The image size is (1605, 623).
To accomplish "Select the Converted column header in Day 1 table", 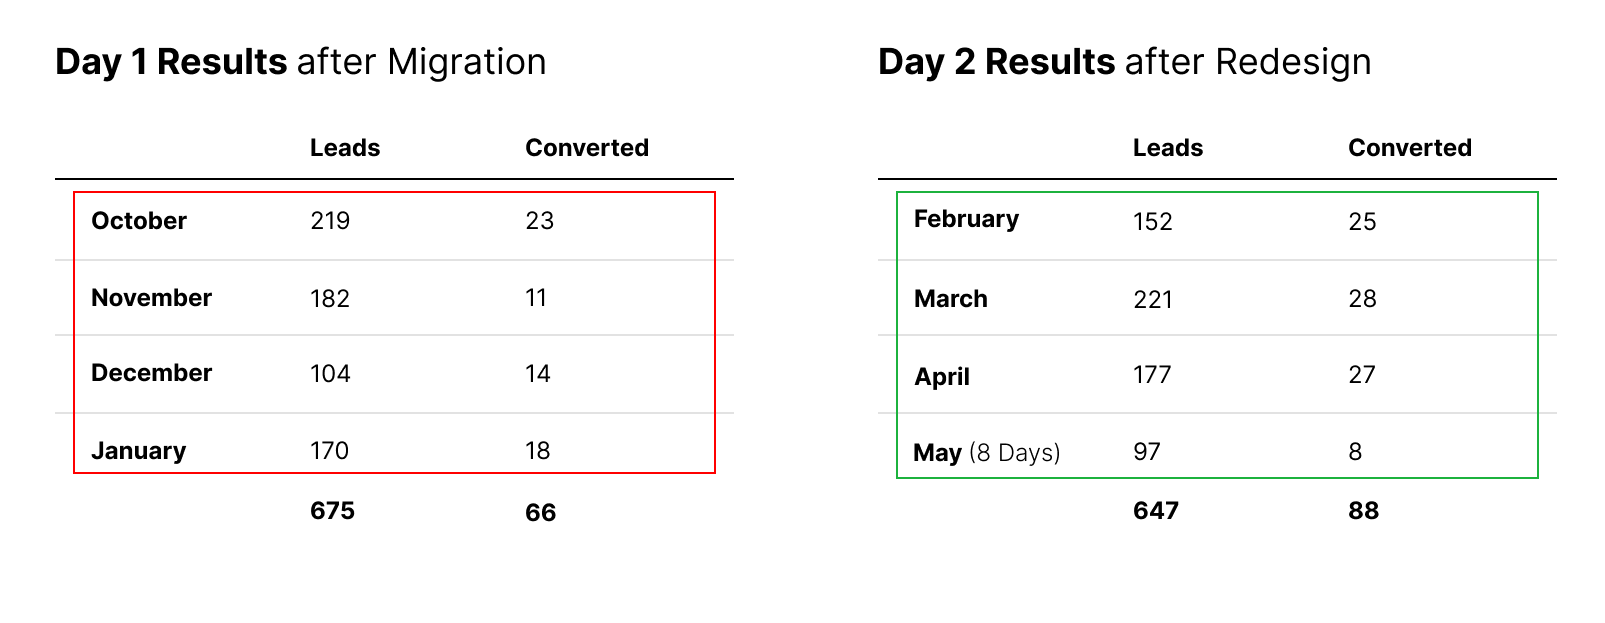I will tap(587, 148).
